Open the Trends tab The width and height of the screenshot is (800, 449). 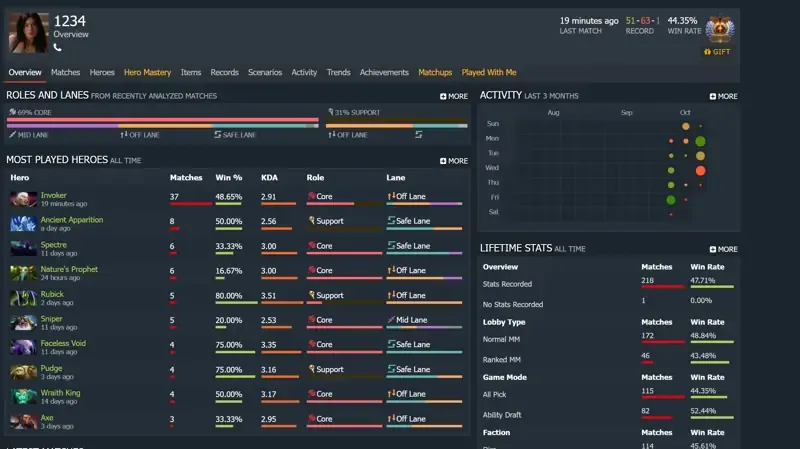coord(338,72)
